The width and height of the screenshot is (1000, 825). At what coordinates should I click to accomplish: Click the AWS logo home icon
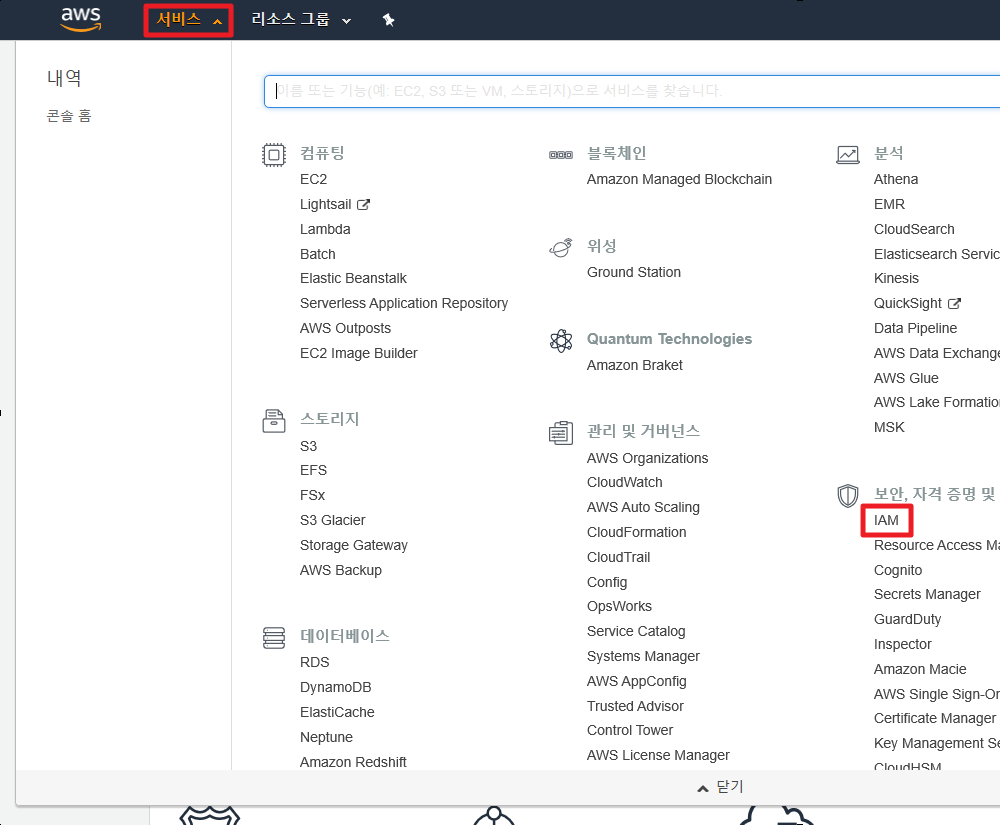point(80,19)
